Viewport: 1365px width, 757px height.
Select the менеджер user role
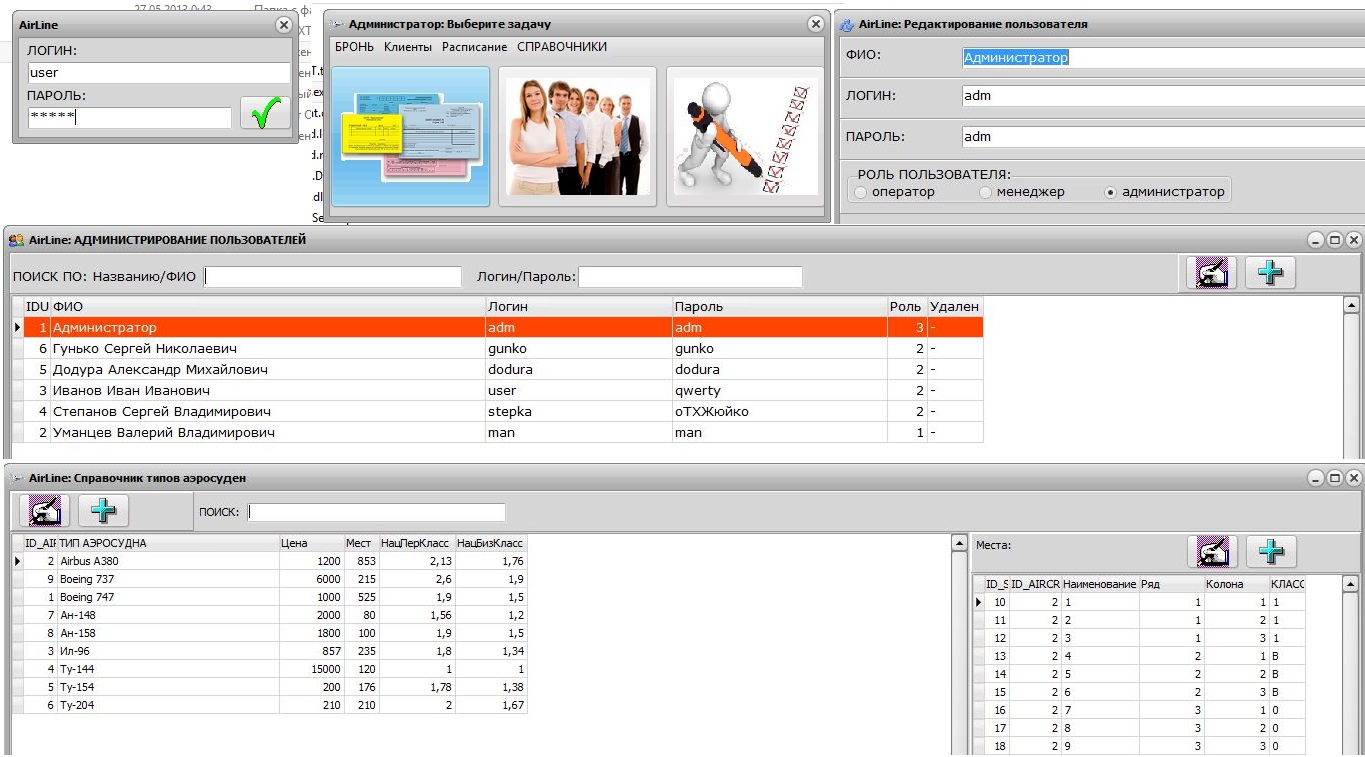coord(1022,192)
